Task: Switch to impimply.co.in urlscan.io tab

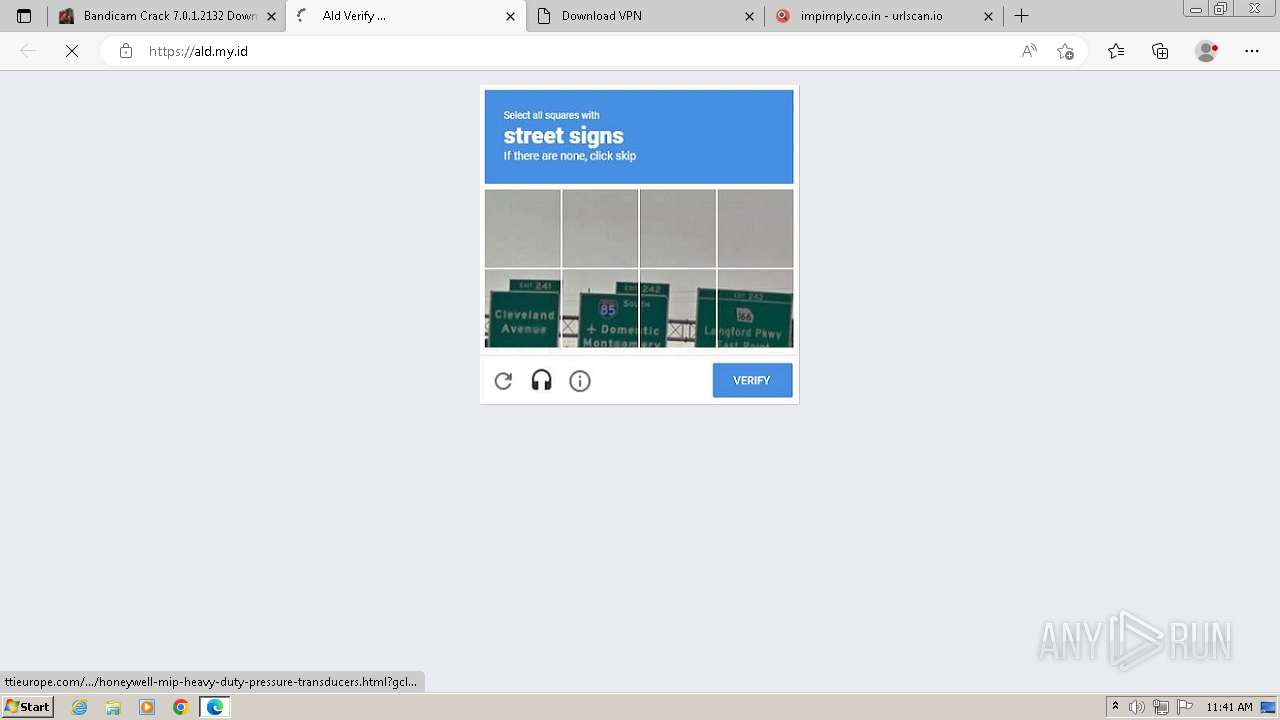Action: [884, 16]
